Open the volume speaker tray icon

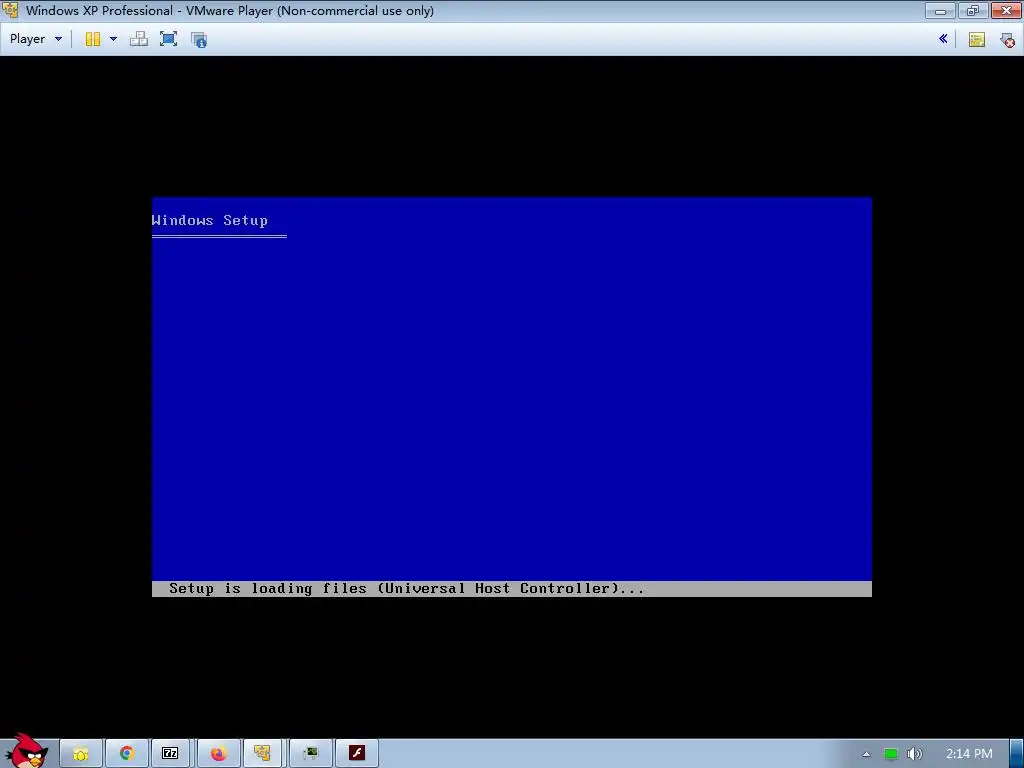pyautogui.click(x=914, y=754)
